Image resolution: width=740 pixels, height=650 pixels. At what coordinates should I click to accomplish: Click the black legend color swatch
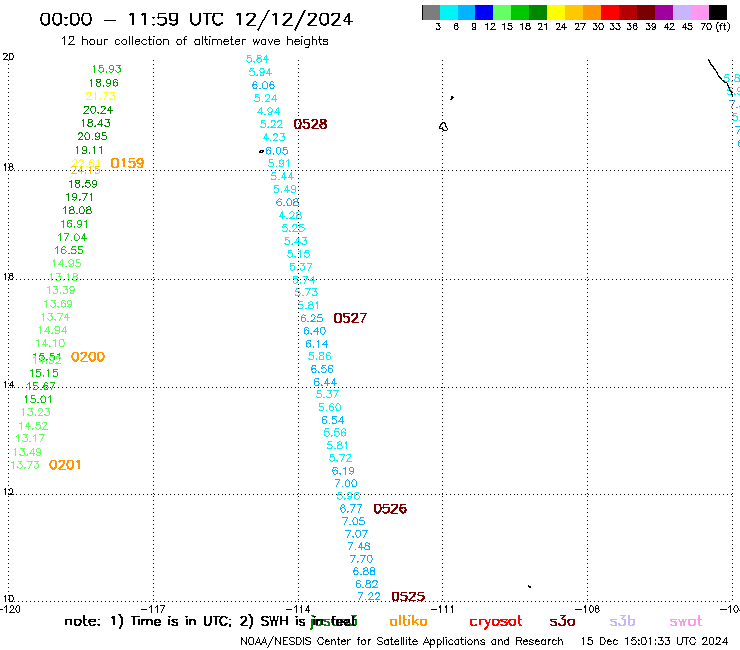coord(717,12)
